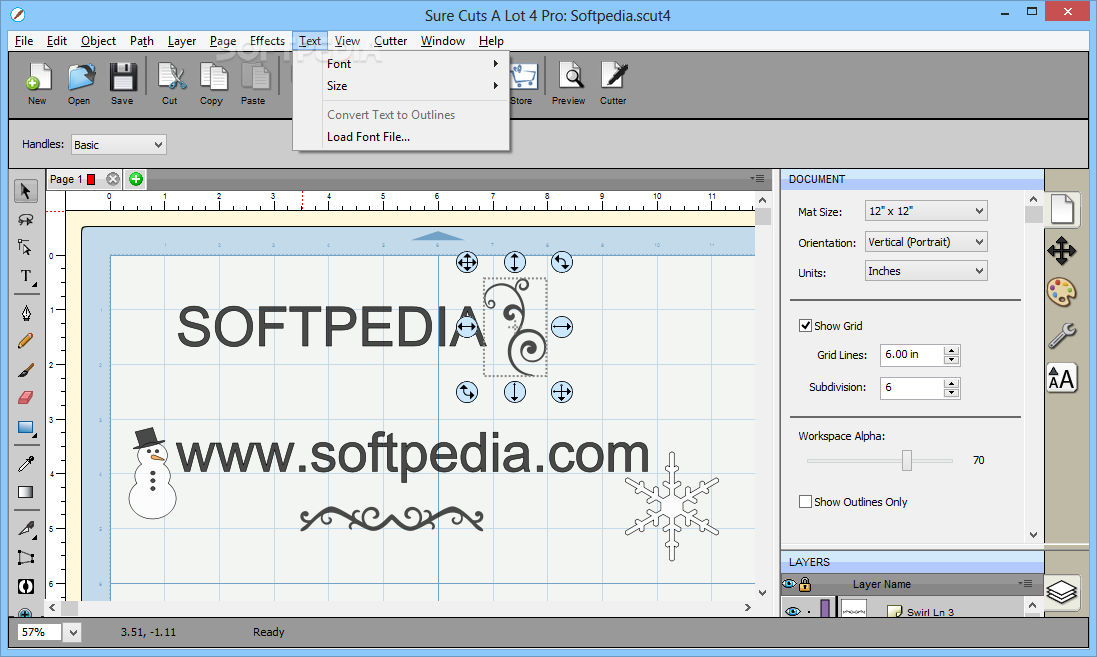
Task: Close the Page 1 tab
Action: click(113, 179)
